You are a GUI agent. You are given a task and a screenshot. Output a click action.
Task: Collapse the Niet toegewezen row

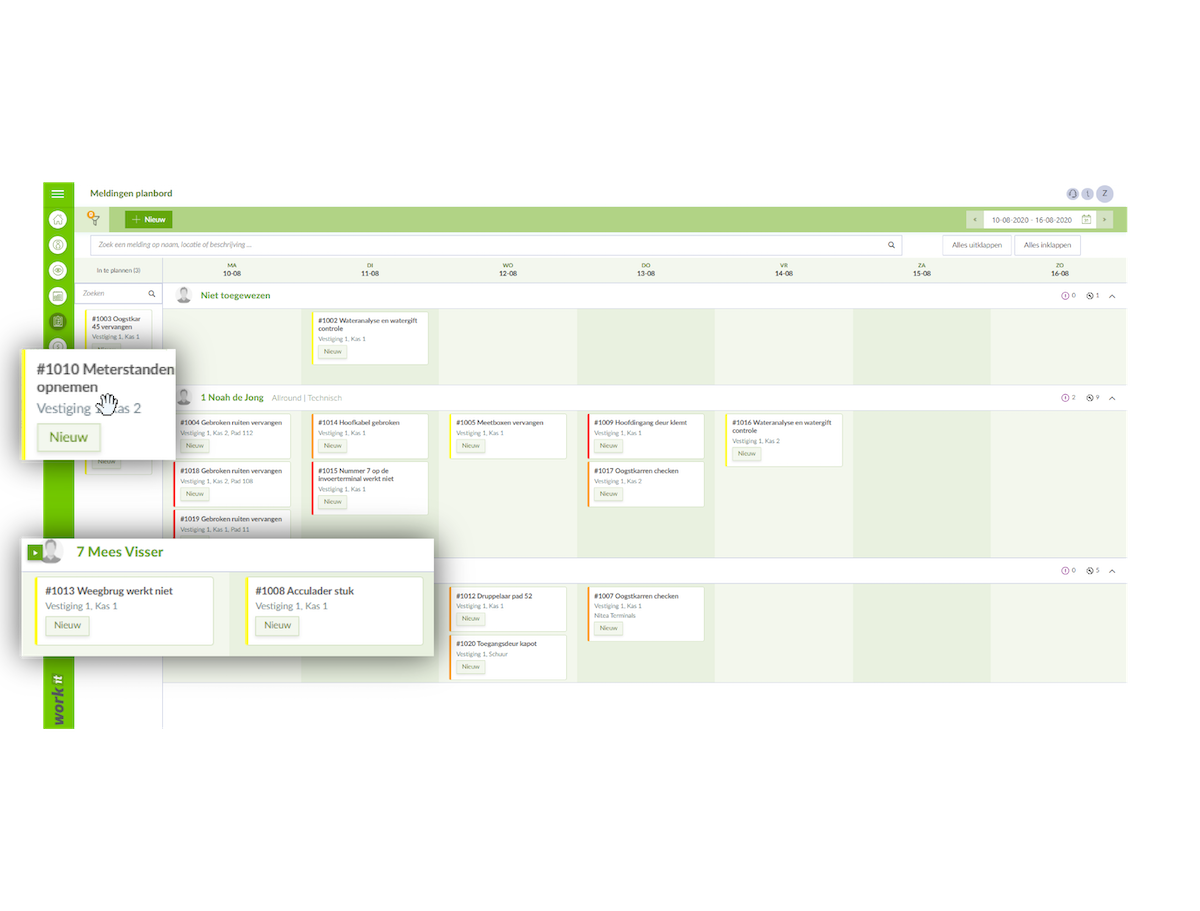pos(1112,296)
